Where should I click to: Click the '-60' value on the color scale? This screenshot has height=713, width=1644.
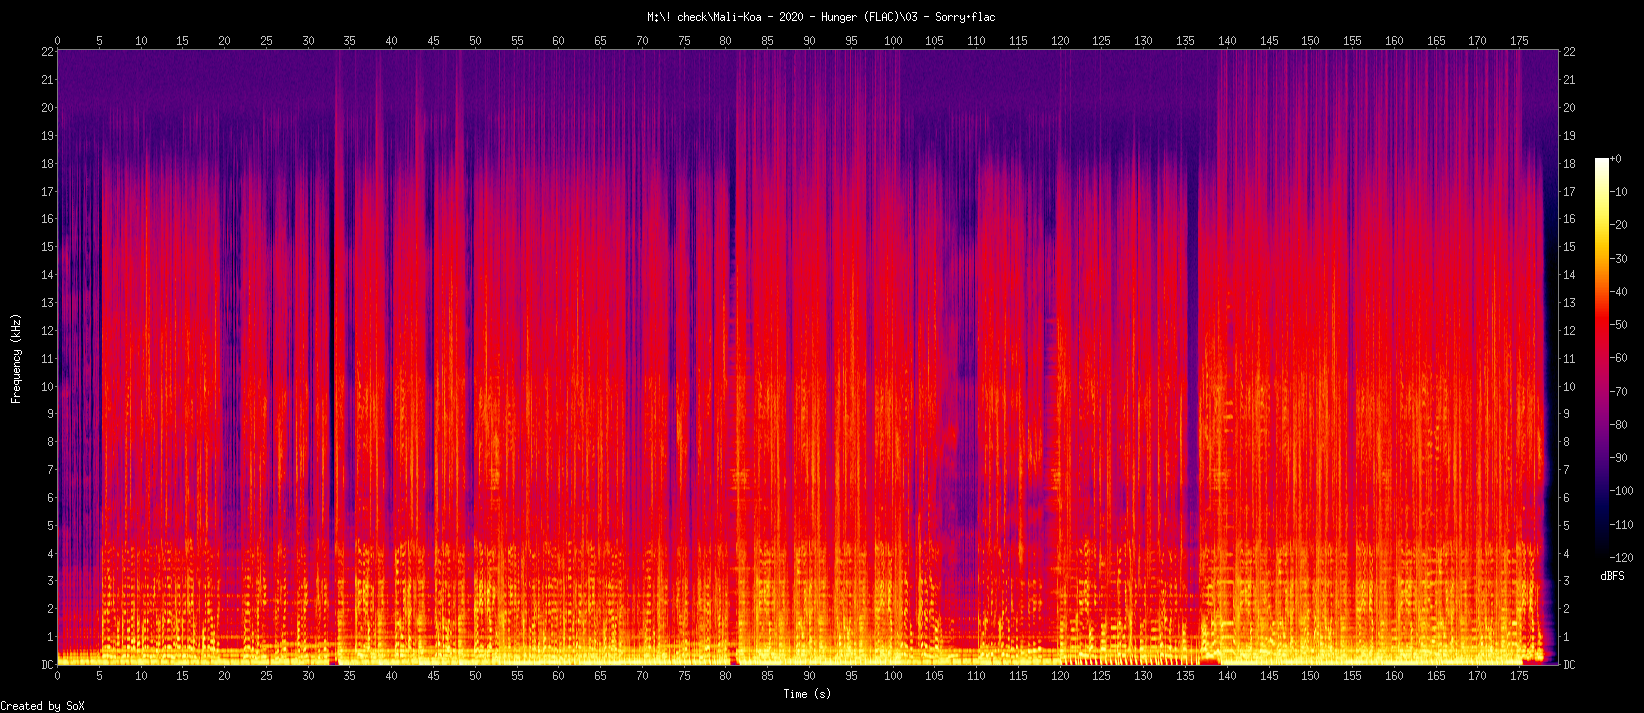tap(1618, 358)
